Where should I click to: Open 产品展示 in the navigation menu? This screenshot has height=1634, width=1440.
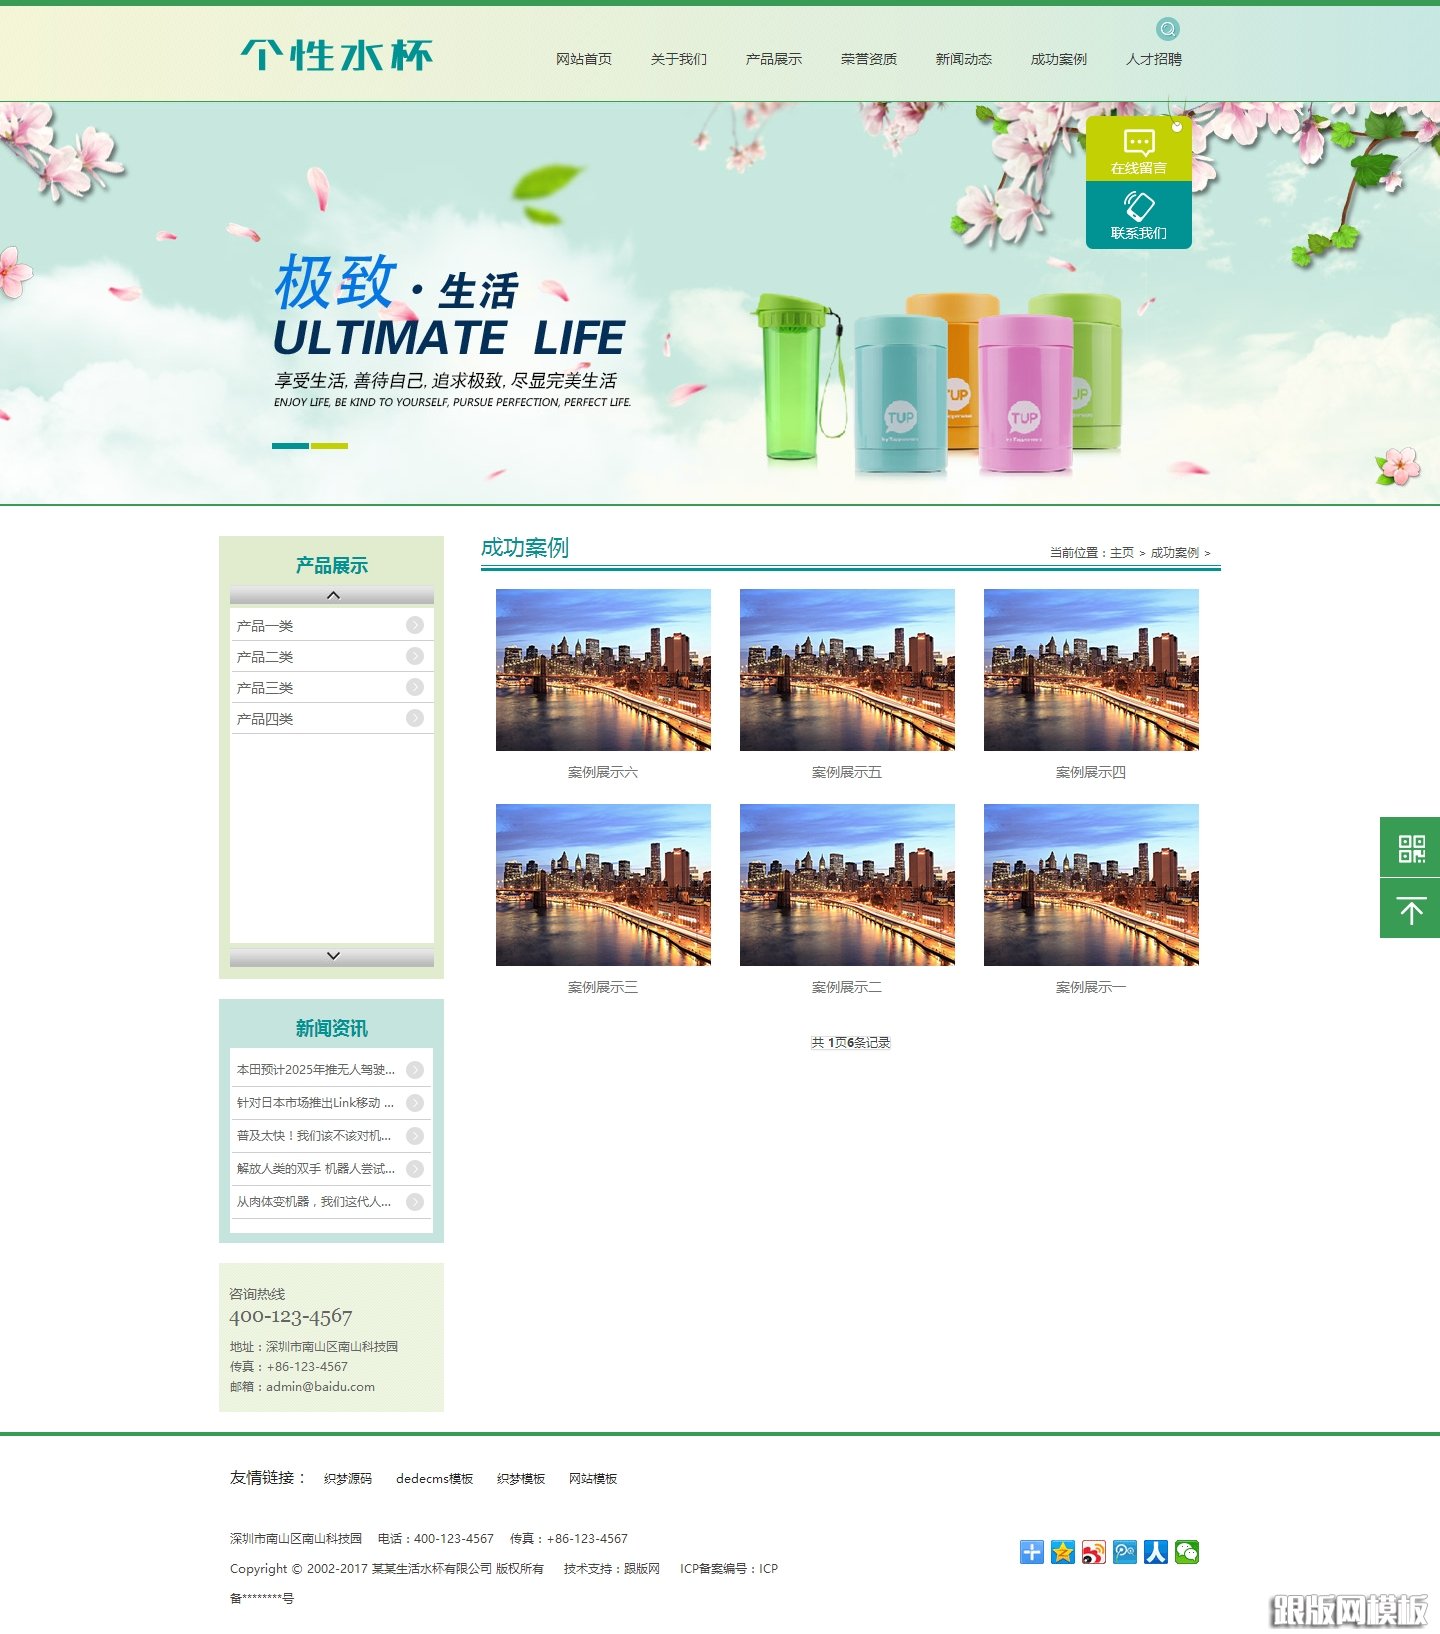pyautogui.click(x=773, y=59)
